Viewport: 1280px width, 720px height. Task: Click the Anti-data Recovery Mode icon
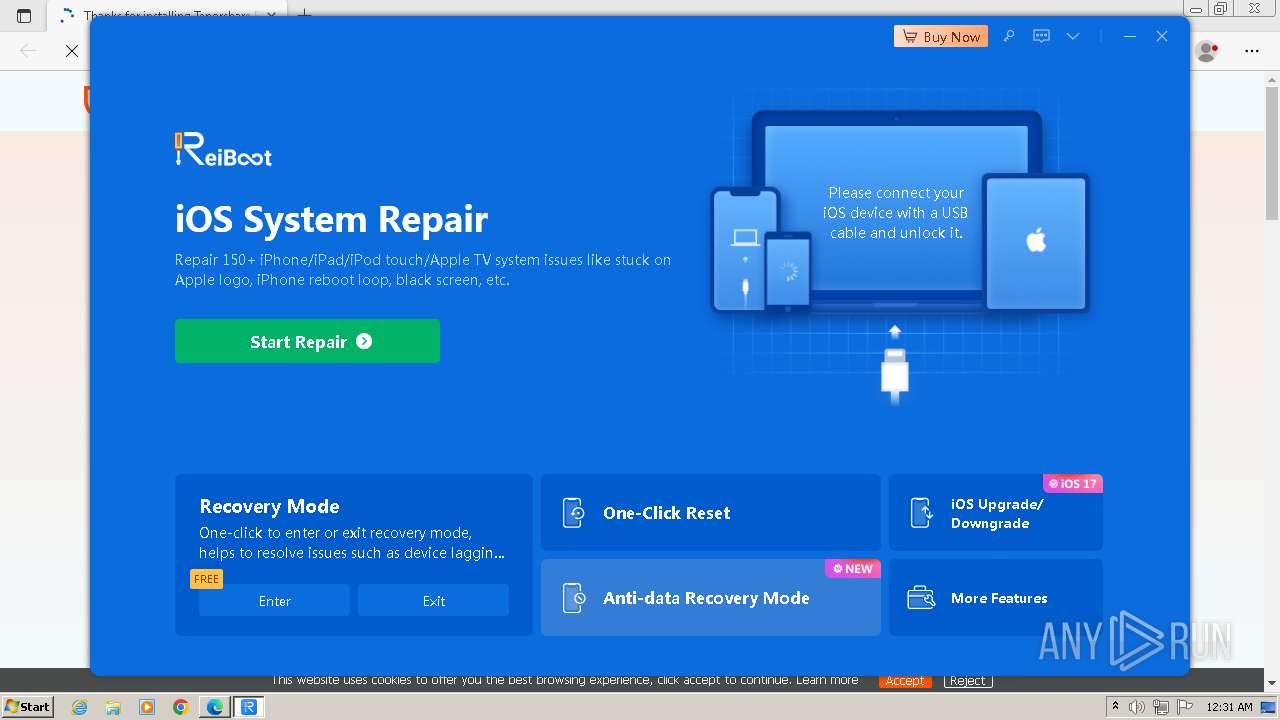(x=573, y=598)
